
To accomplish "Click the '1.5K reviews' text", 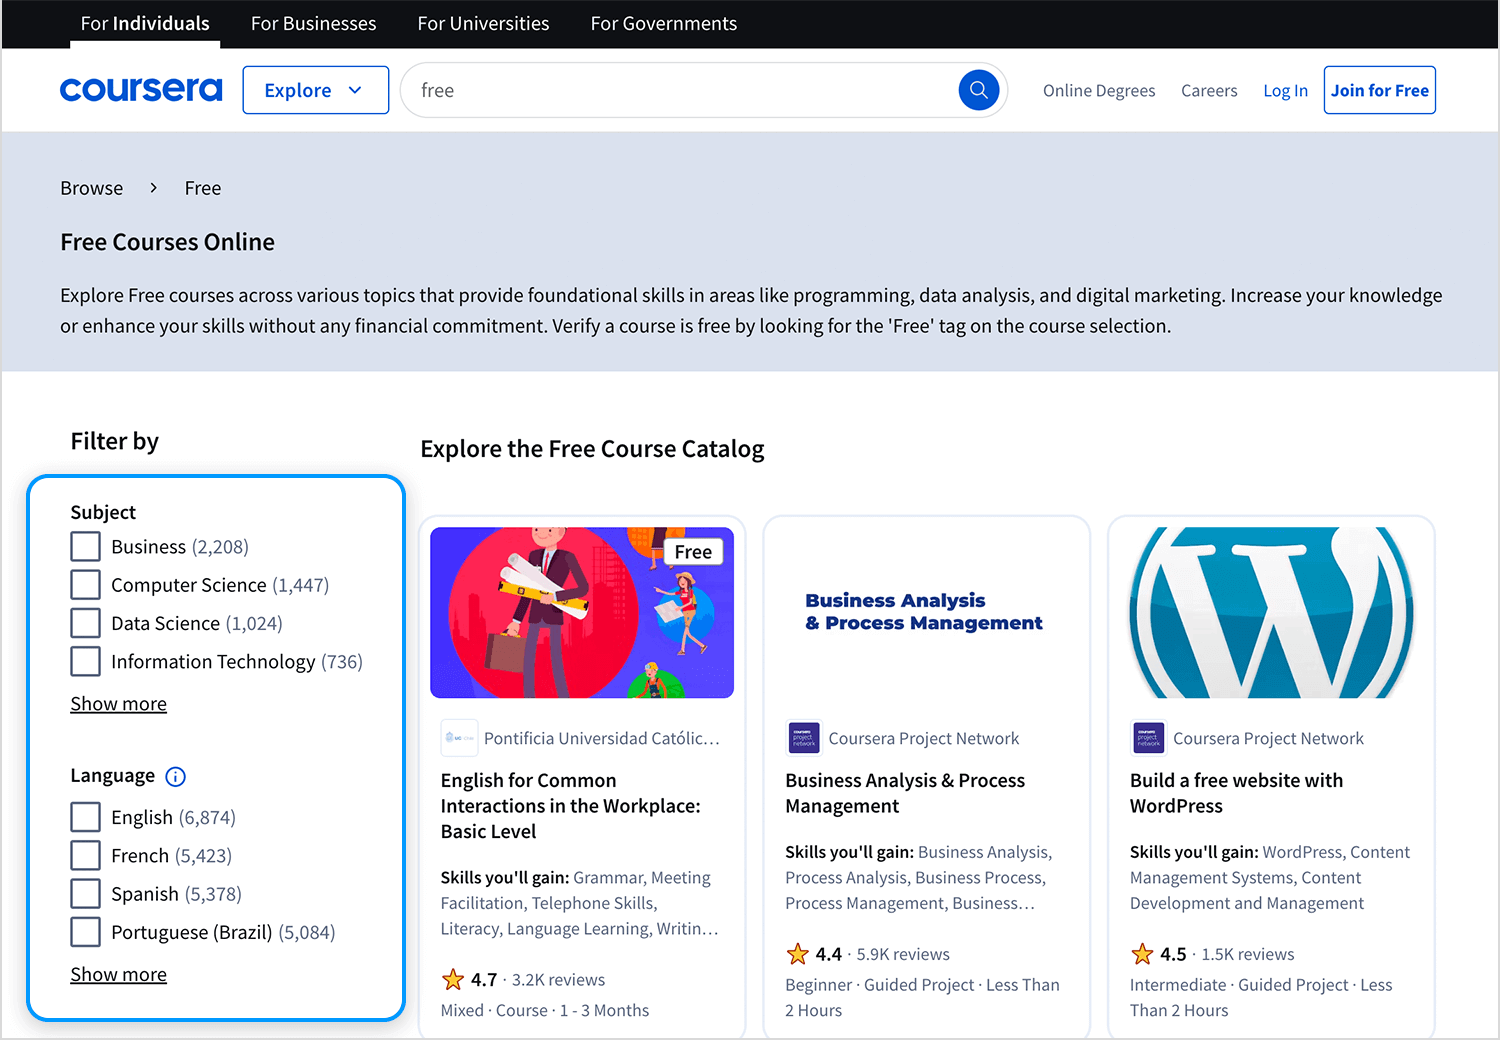I will point(1248,954).
